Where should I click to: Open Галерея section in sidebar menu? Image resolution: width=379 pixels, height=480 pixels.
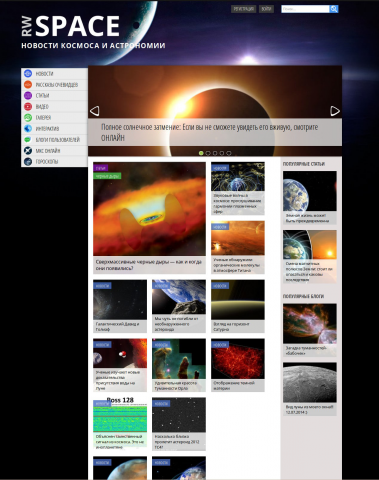pos(54,117)
